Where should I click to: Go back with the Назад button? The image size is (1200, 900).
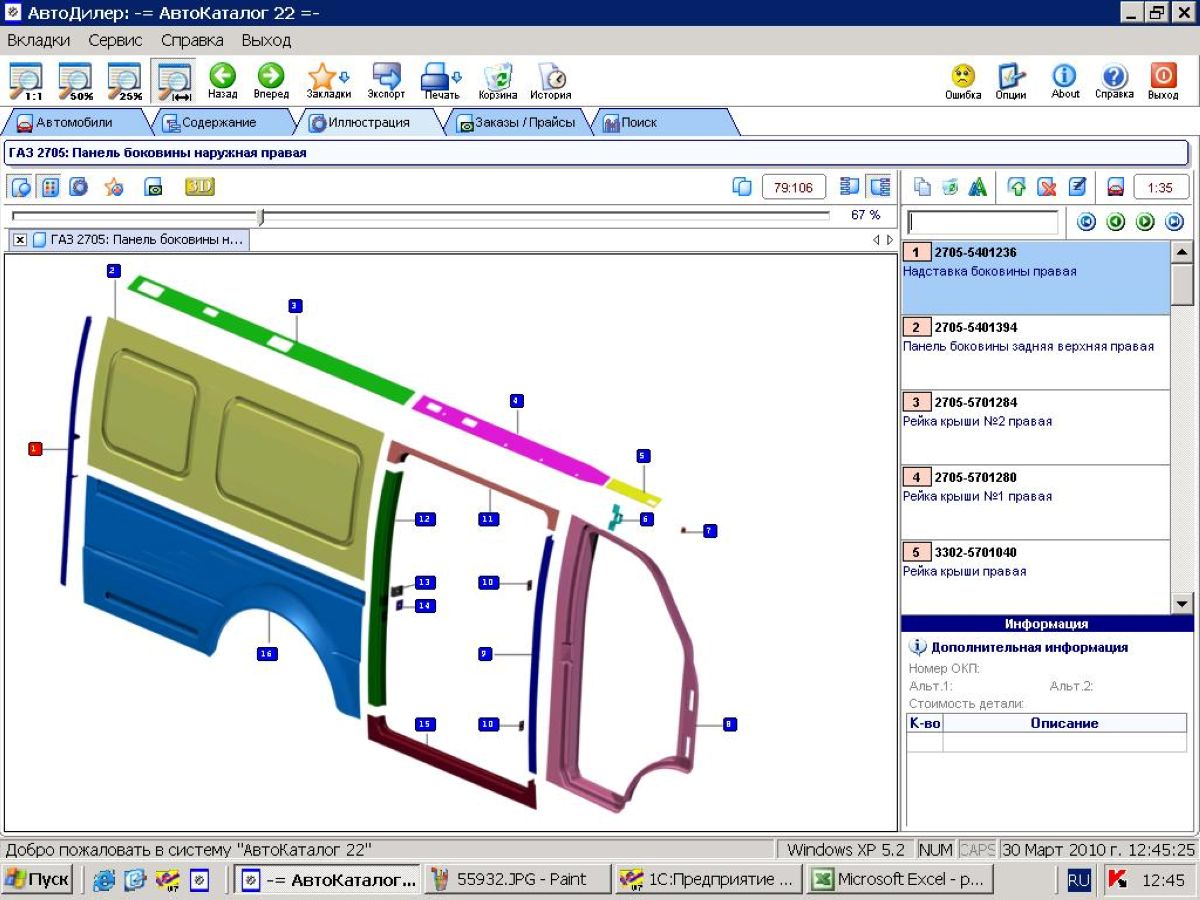tap(222, 81)
